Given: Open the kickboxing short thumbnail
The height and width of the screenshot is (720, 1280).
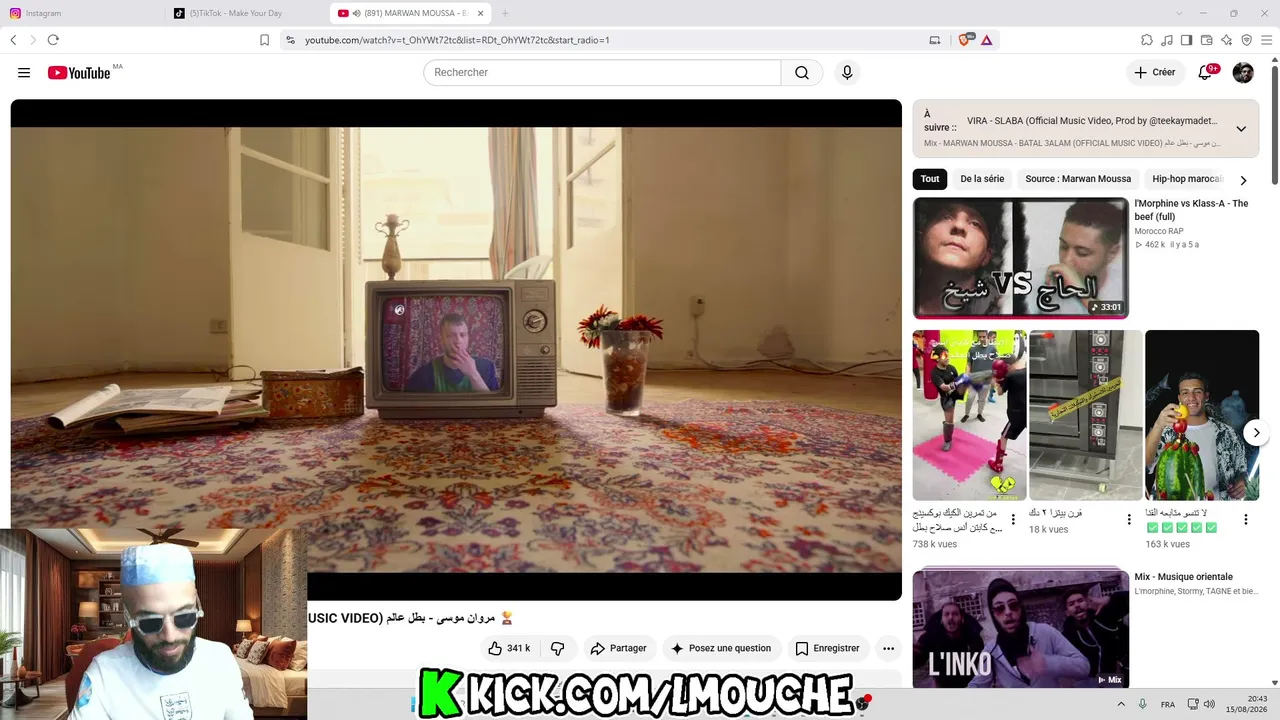Looking at the screenshot, I should 970,415.
